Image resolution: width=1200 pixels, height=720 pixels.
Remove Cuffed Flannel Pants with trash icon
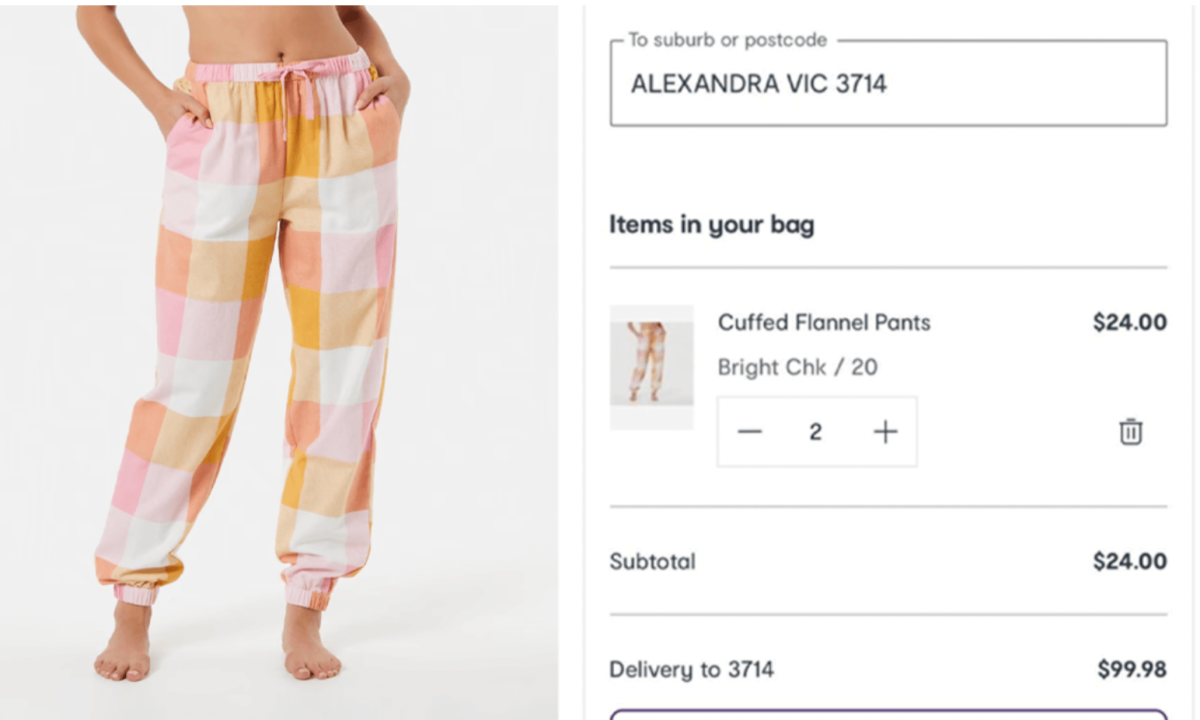(x=1130, y=432)
